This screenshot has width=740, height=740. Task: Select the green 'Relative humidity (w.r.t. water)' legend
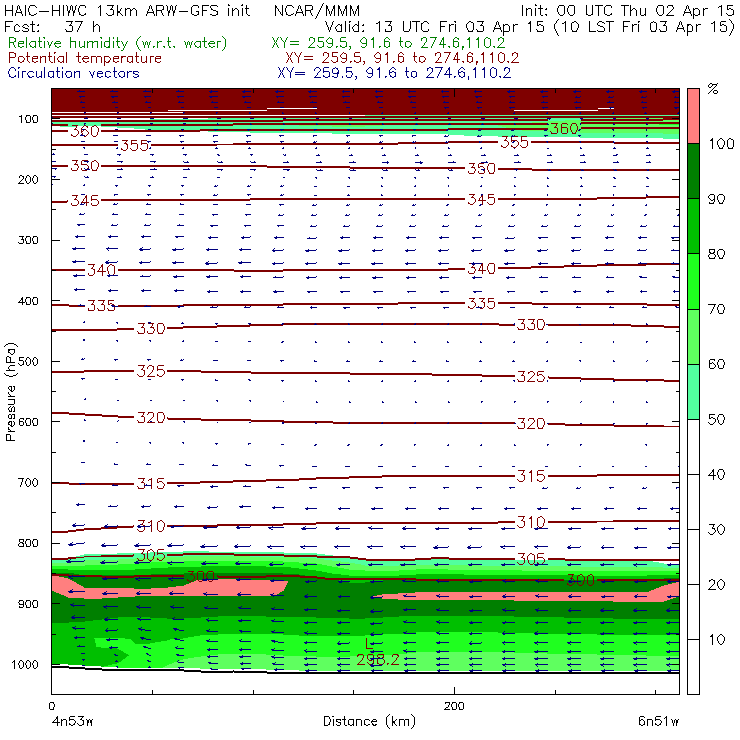click(118, 43)
